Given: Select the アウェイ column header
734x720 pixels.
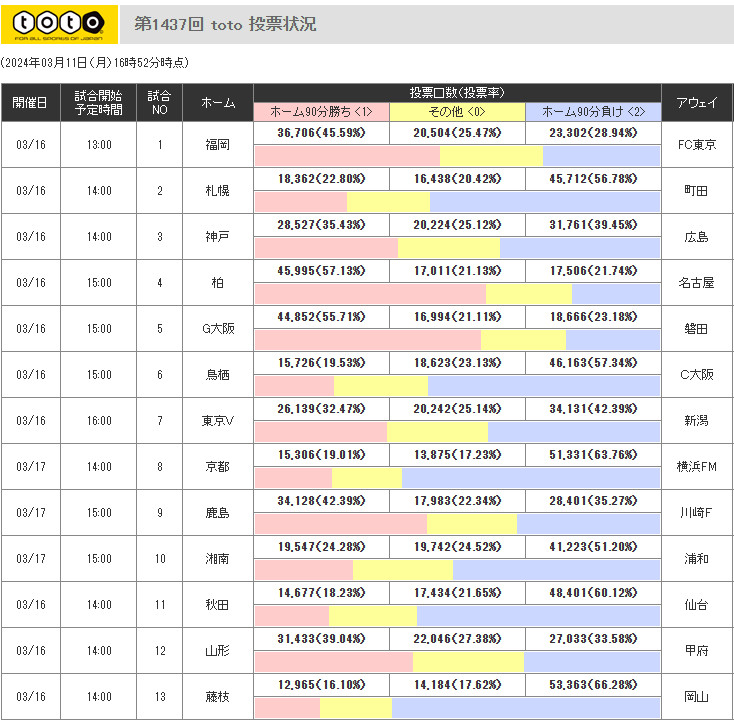Looking at the screenshot, I should [696, 103].
